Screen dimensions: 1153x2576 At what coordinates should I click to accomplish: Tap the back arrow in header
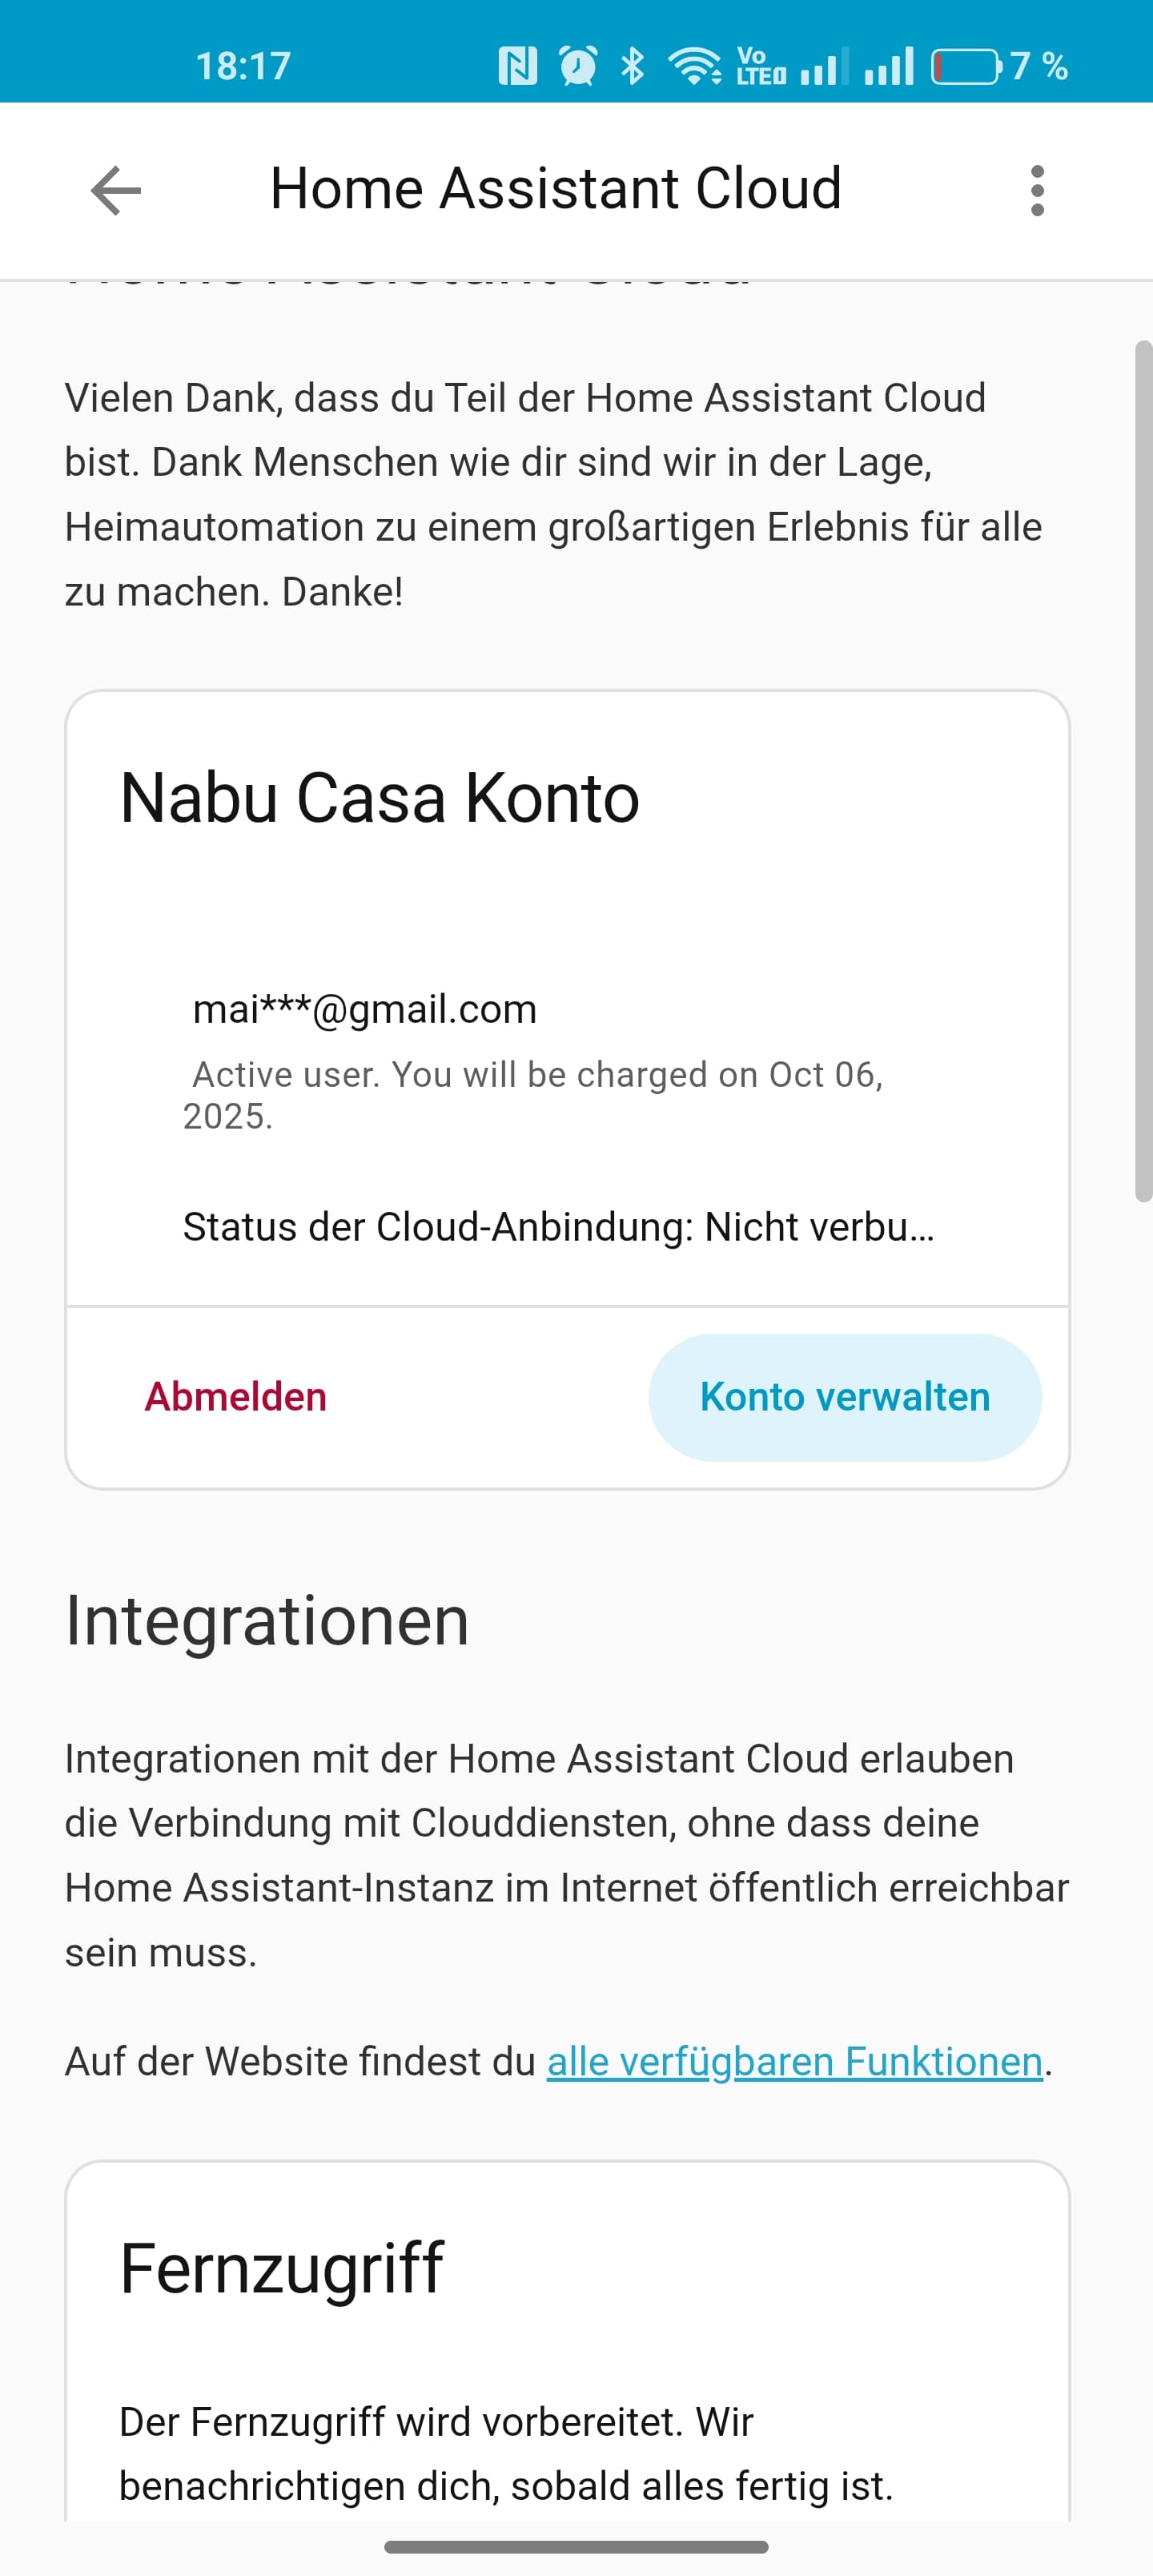point(116,190)
